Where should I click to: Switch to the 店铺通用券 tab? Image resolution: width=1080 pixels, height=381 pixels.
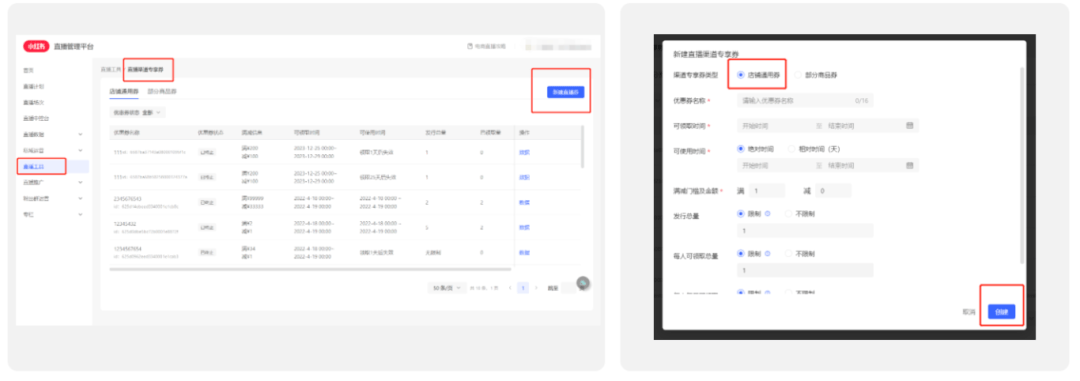click(125, 91)
